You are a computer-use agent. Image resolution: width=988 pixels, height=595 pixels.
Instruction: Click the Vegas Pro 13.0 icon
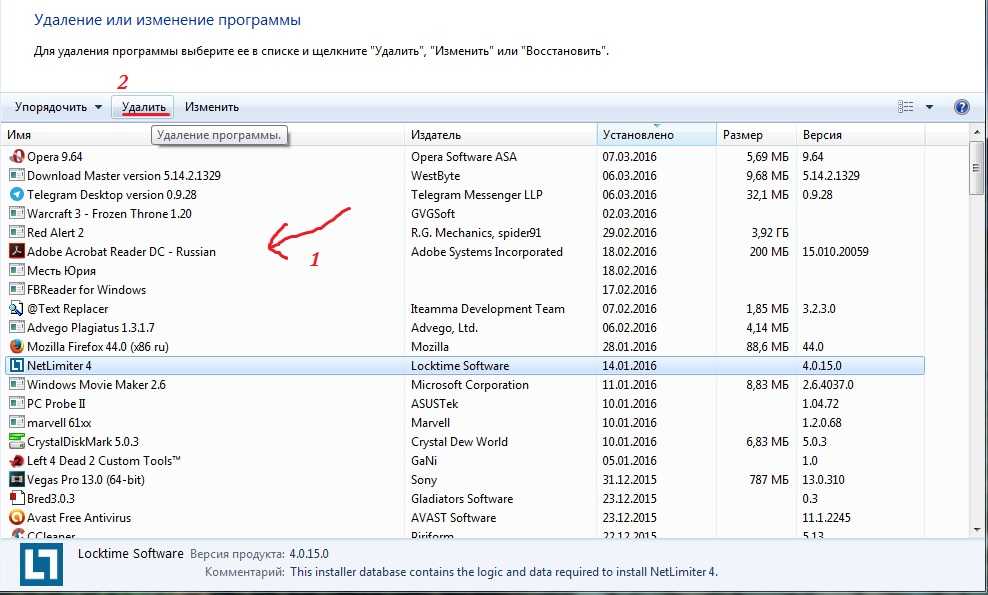click(x=16, y=479)
